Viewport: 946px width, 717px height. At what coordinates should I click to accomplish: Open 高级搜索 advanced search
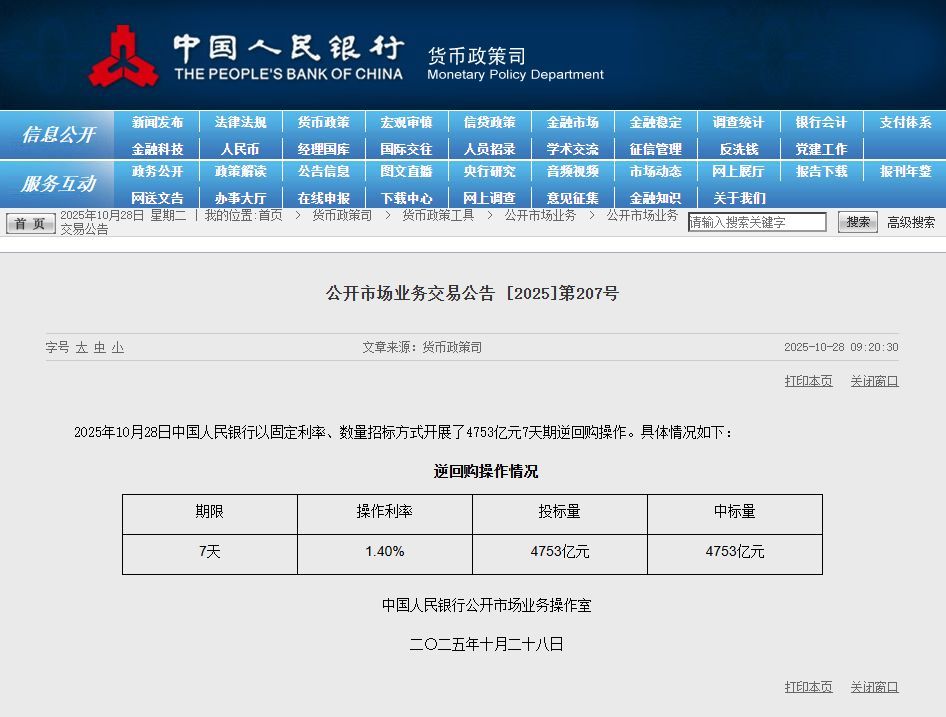(x=913, y=222)
